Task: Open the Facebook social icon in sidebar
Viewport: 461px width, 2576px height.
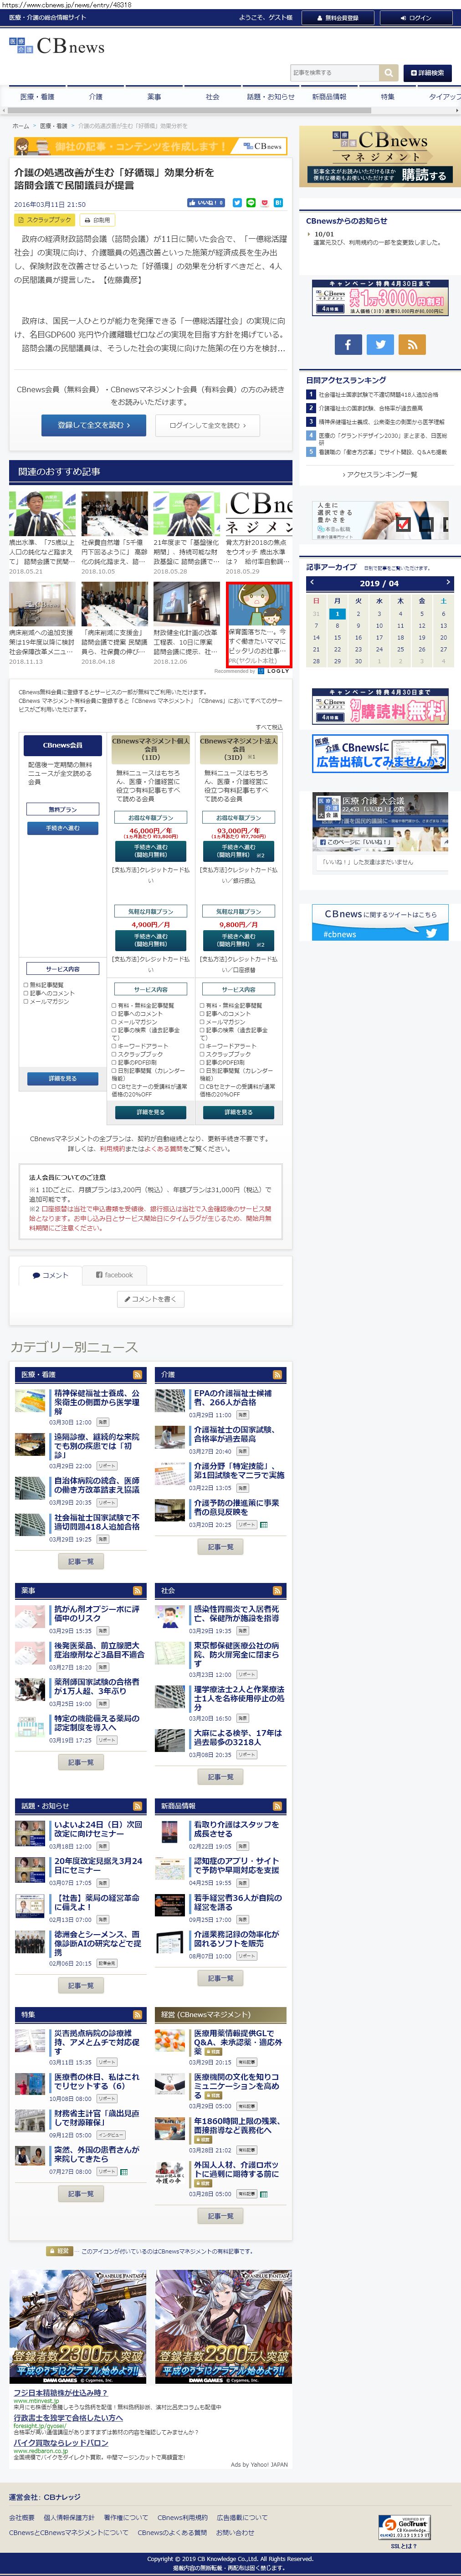Action: click(347, 344)
